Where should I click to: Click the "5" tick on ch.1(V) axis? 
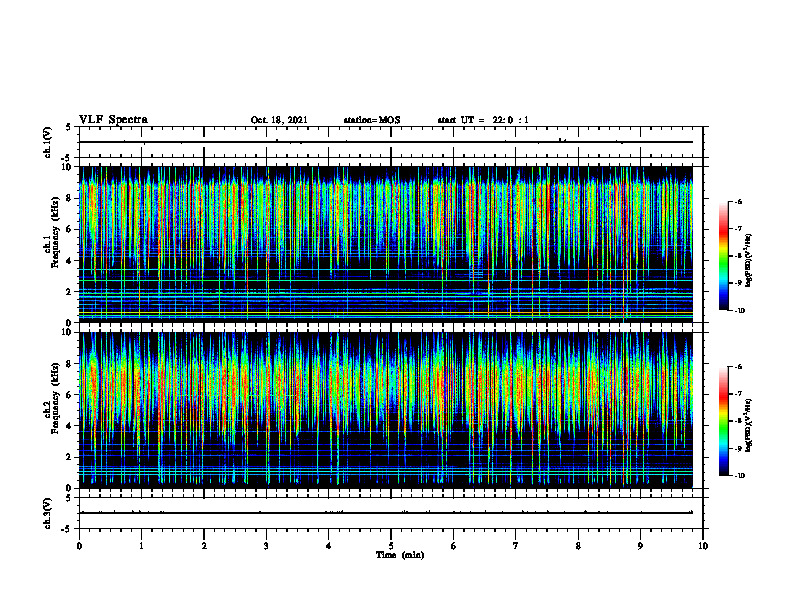[x=69, y=127]
